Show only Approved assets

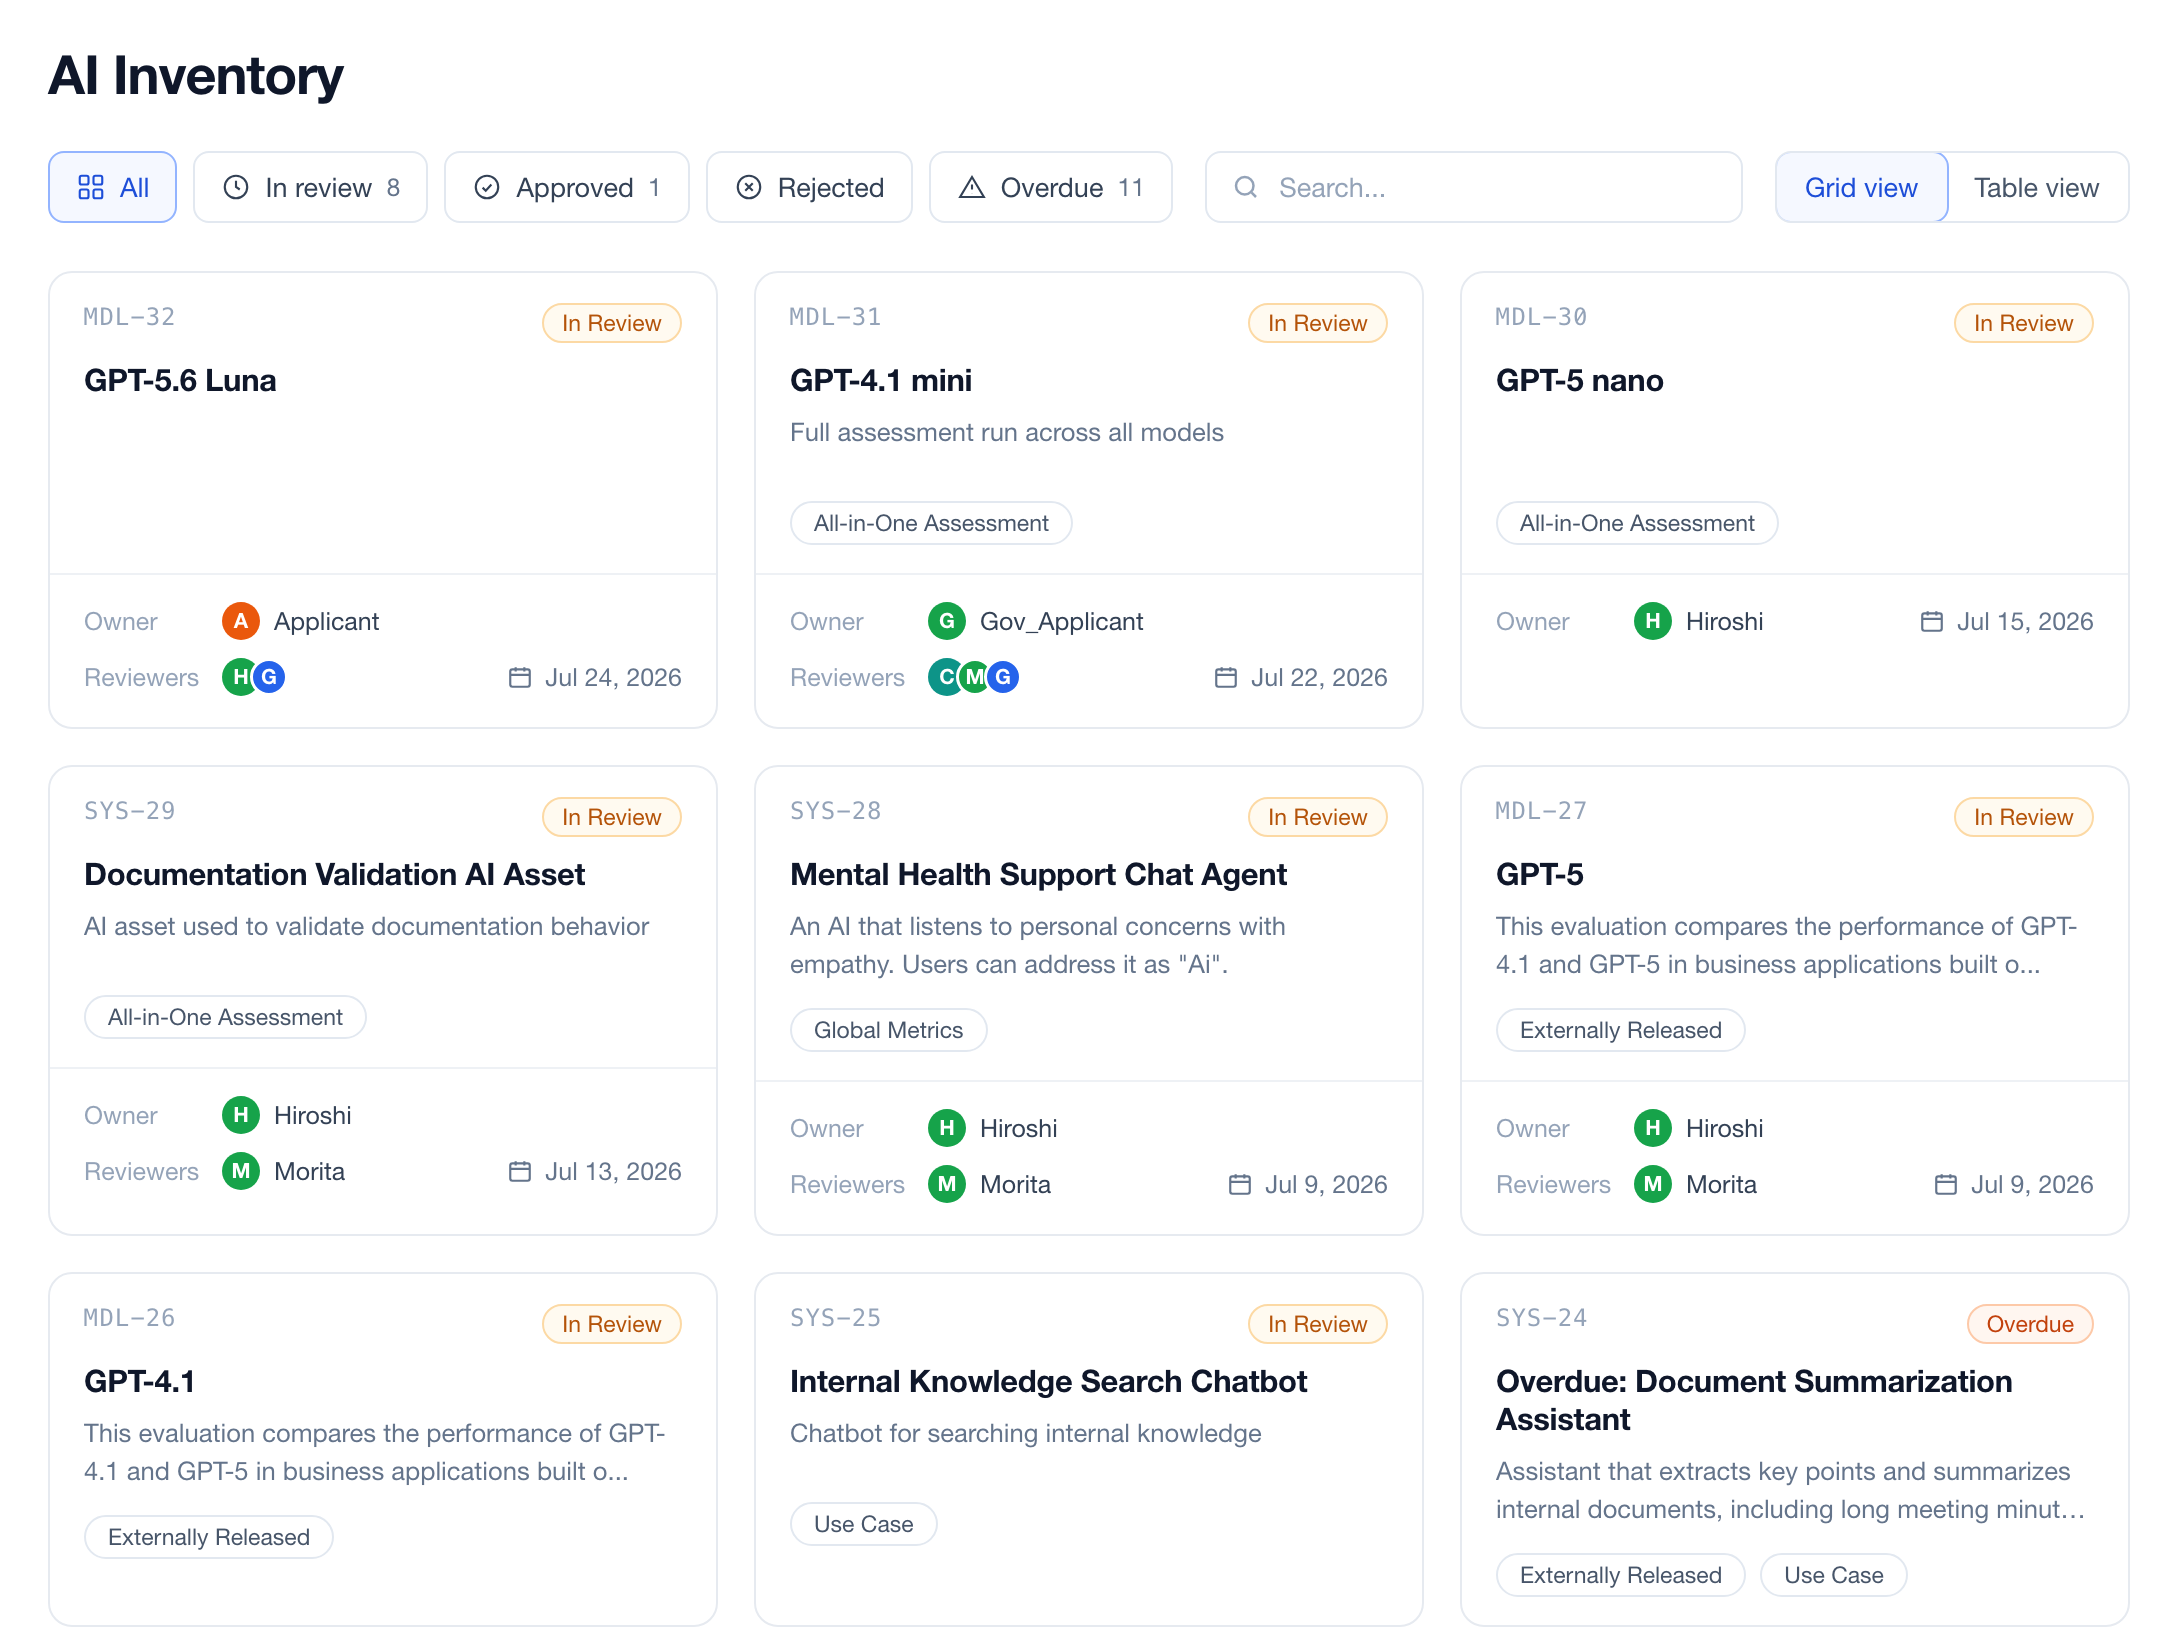click(567, 187)
